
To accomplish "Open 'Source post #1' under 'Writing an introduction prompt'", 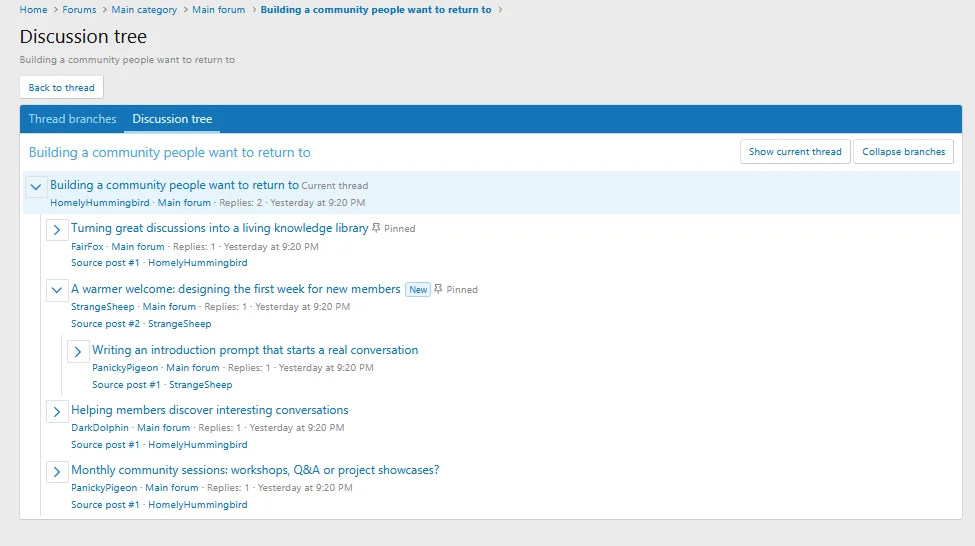I will pos(126,385).
